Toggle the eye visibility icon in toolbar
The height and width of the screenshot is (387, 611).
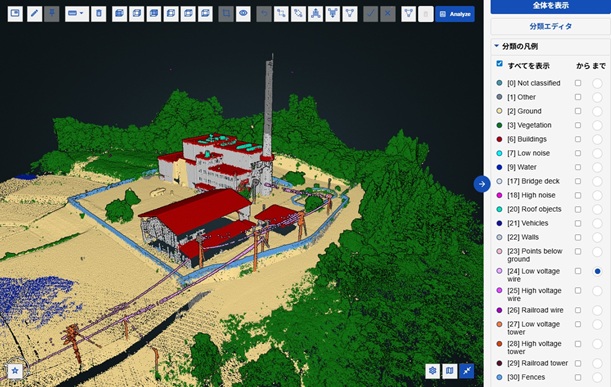point(243,14)
